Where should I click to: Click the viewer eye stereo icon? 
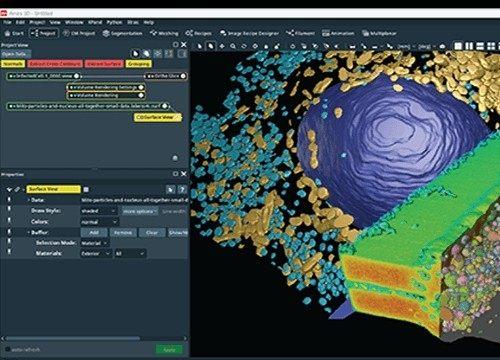pyautogui.click(x=442, y=46)
